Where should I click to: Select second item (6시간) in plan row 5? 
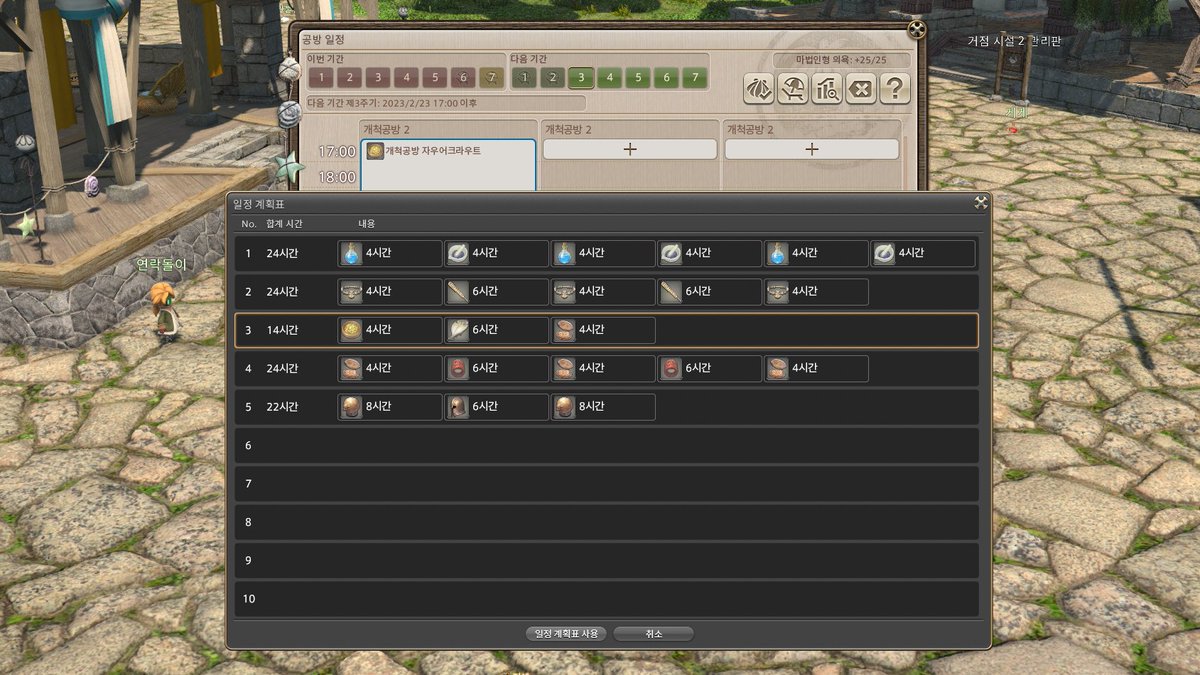tap(497, 407)
